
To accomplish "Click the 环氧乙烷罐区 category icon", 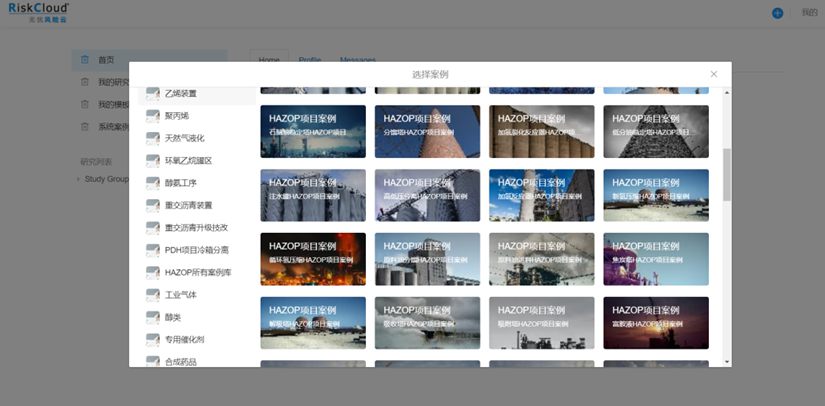I will point(153,161).
